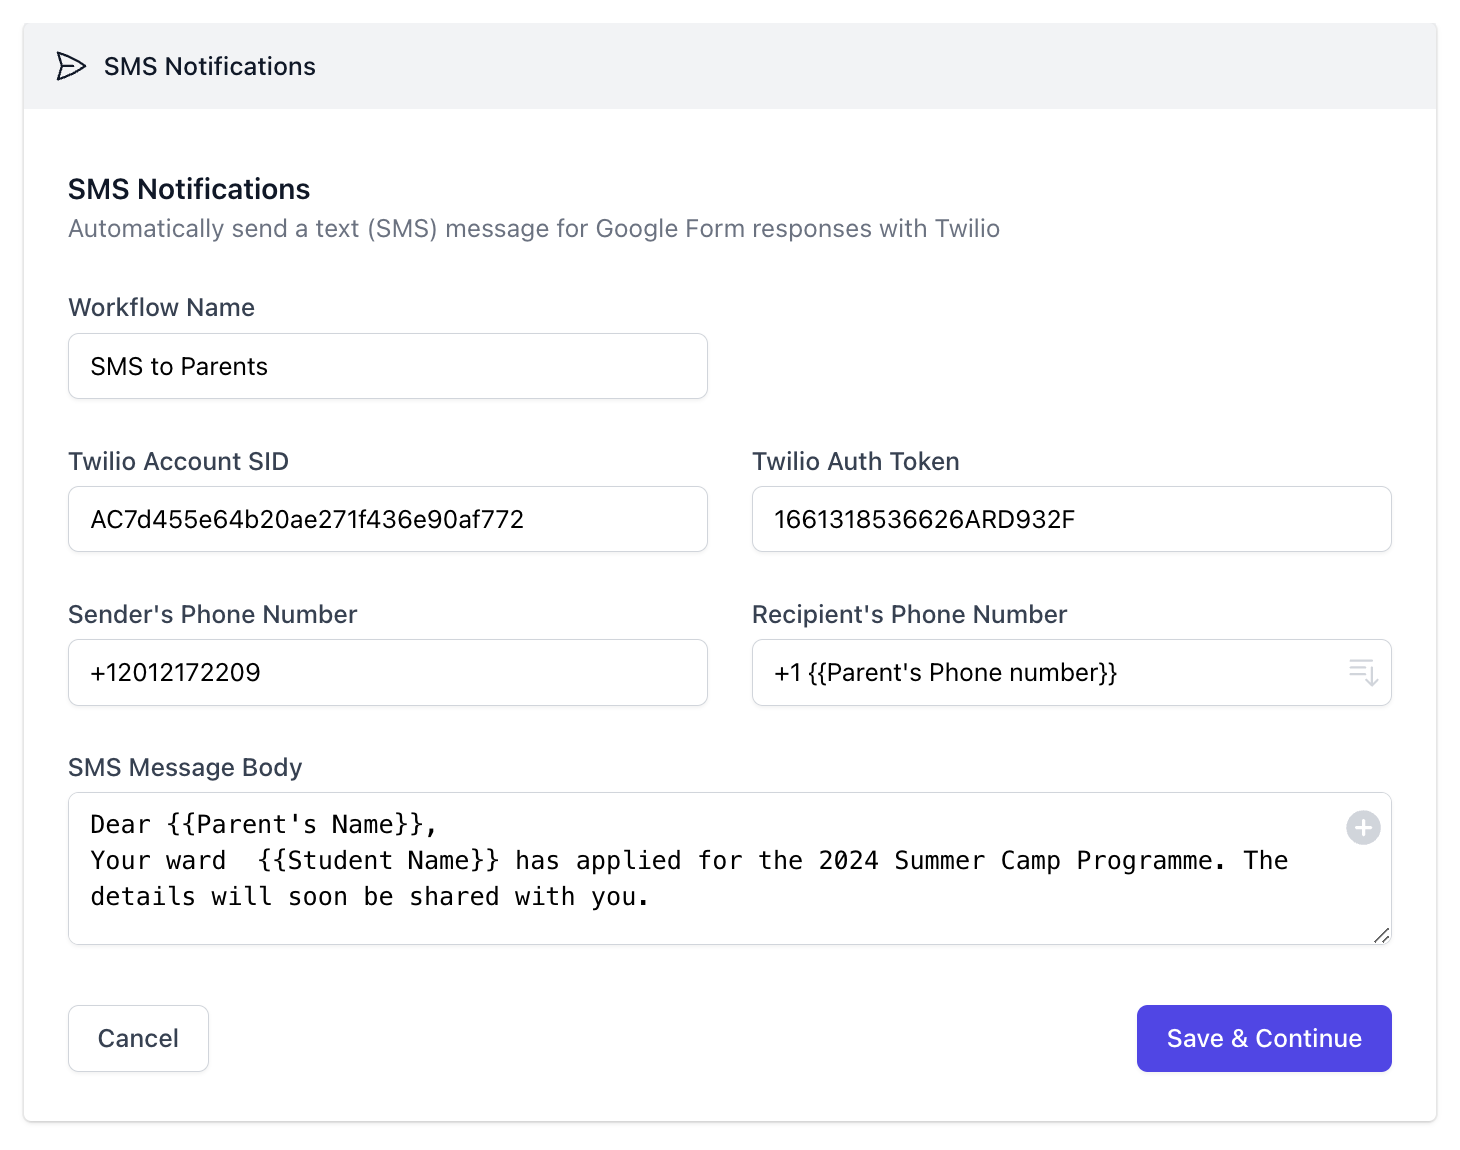1460x1150 pixels.
Task: Click the insert field icon in Recipient's Phone Number
Action: 1363,672
